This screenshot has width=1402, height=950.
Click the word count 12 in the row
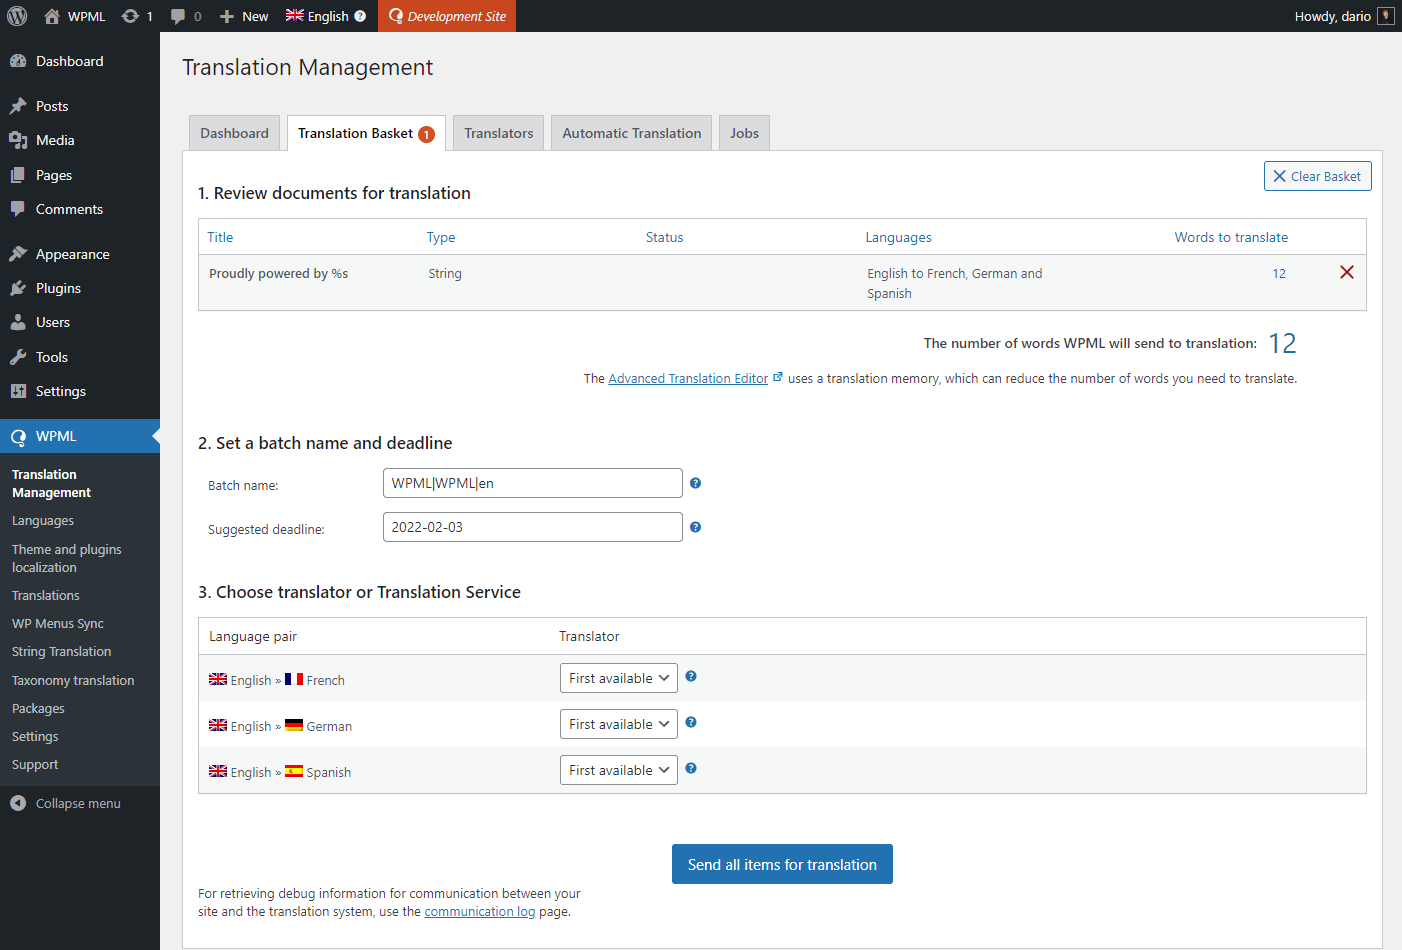pyautogui.click(x=1279, y=273)
